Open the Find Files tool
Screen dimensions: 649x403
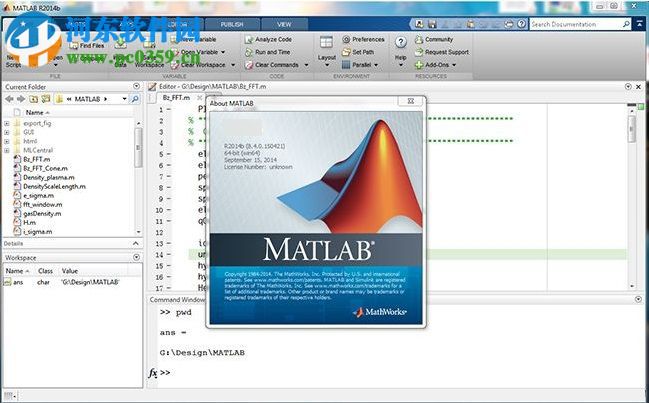tap(87, 46)
